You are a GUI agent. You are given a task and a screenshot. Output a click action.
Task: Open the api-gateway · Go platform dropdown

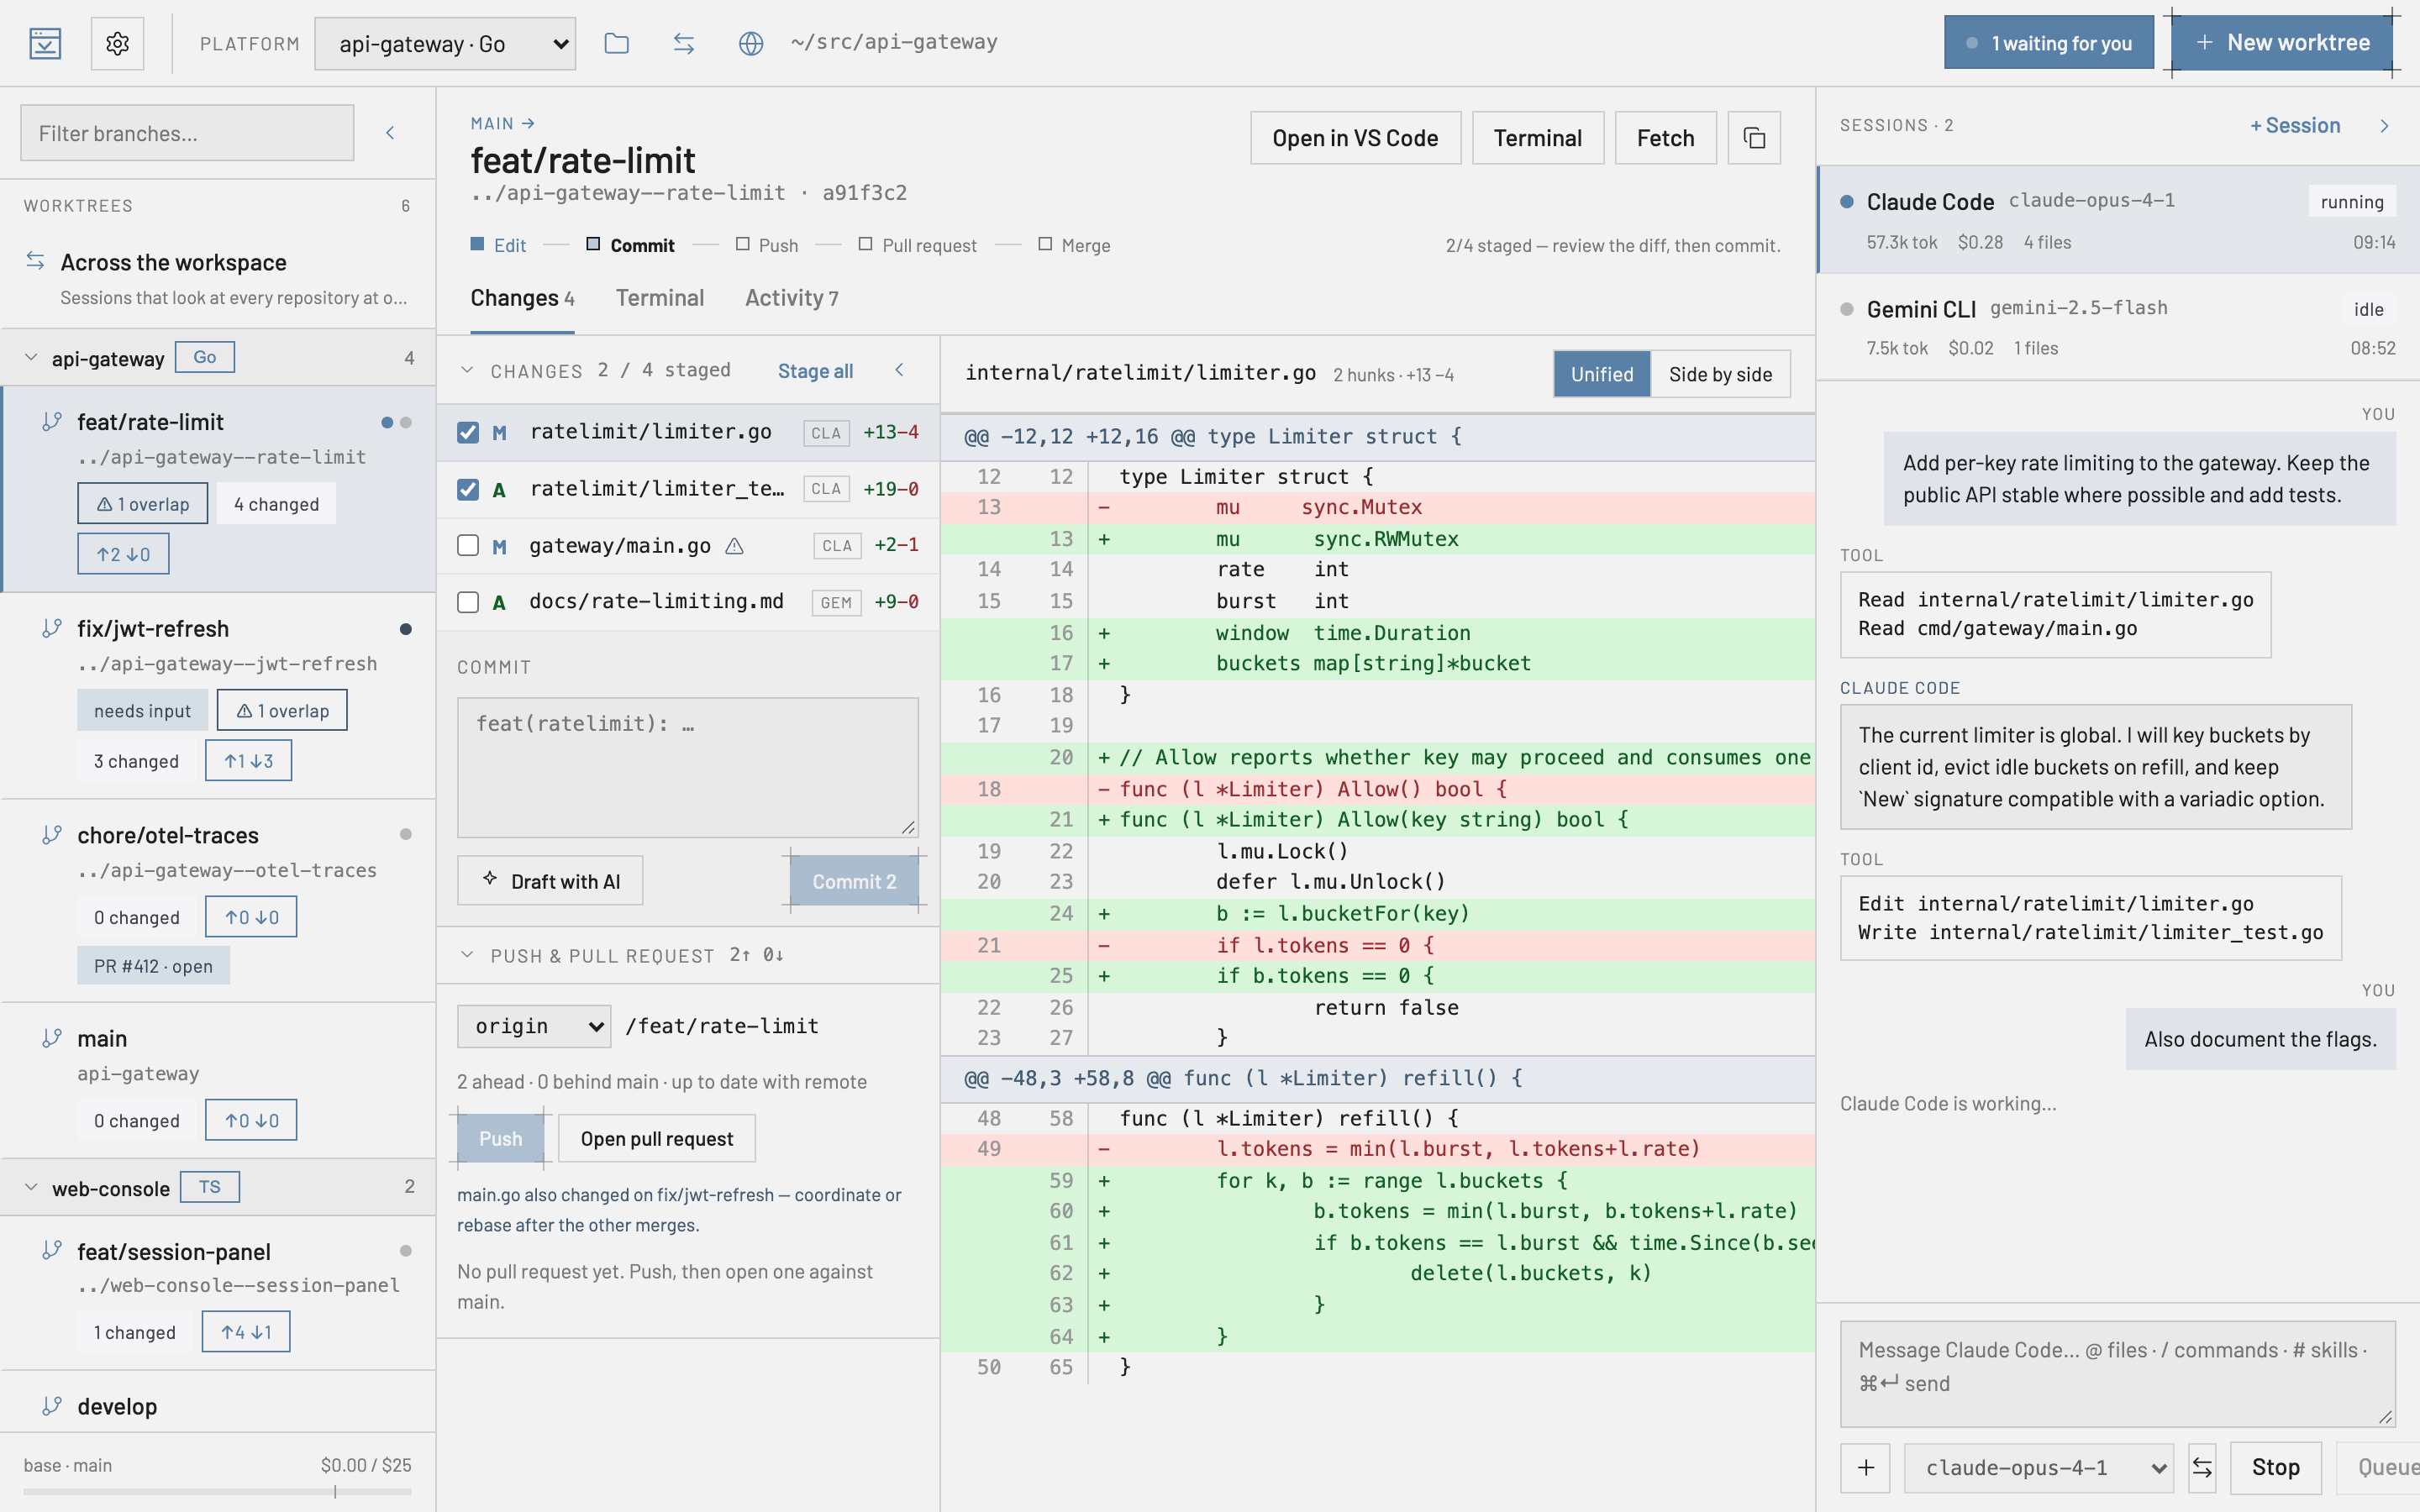click(x=445, y=44)
